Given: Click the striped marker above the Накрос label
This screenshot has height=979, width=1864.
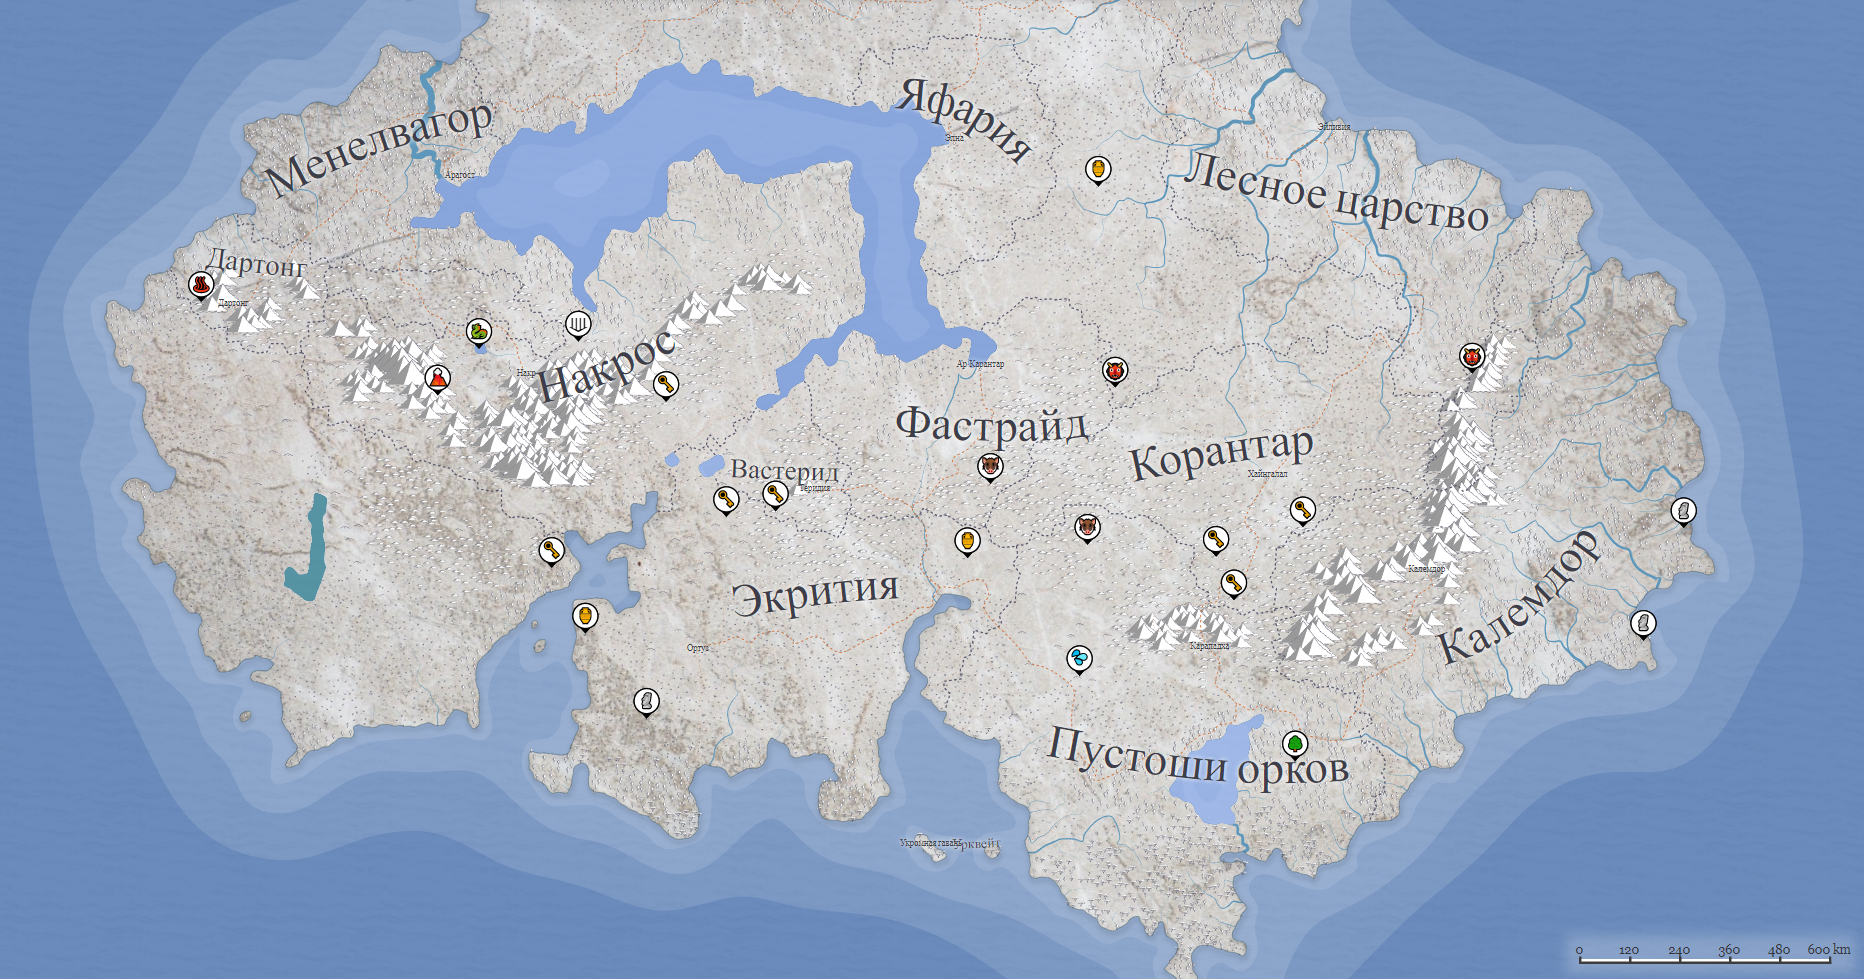Looking at the screenshot, I should point(577,324).
